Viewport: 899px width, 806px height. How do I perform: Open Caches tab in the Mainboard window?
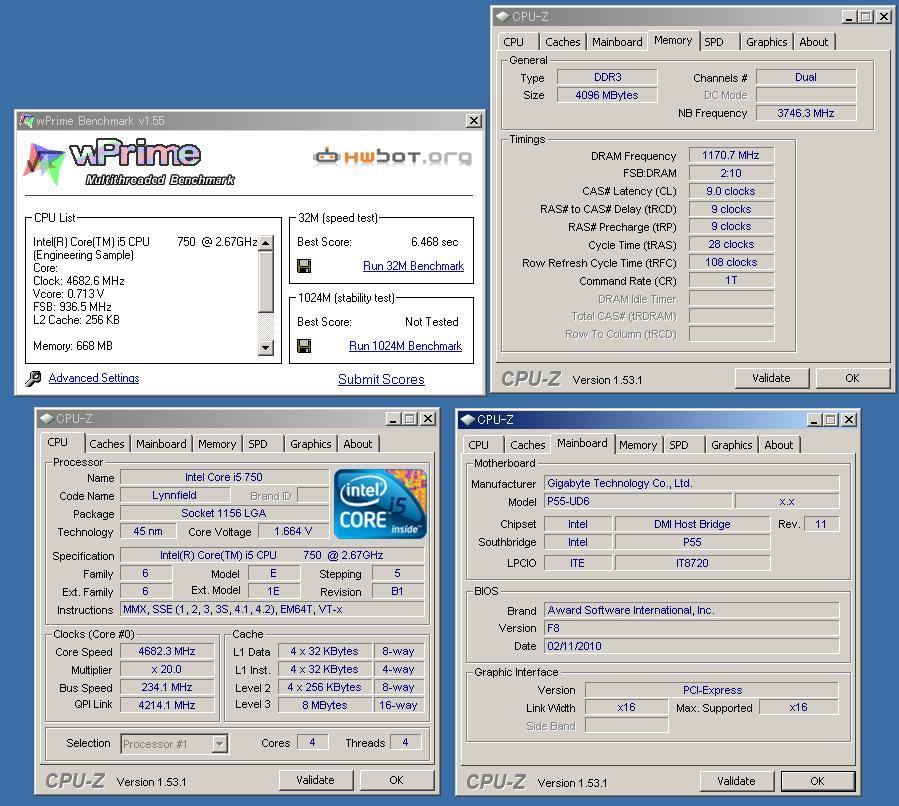[527, 445]
